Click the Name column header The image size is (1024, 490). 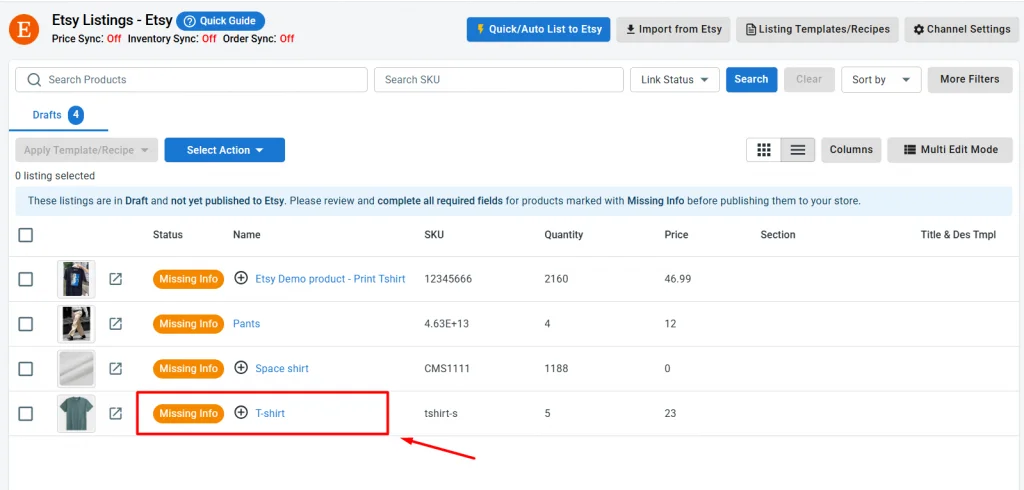247,235
